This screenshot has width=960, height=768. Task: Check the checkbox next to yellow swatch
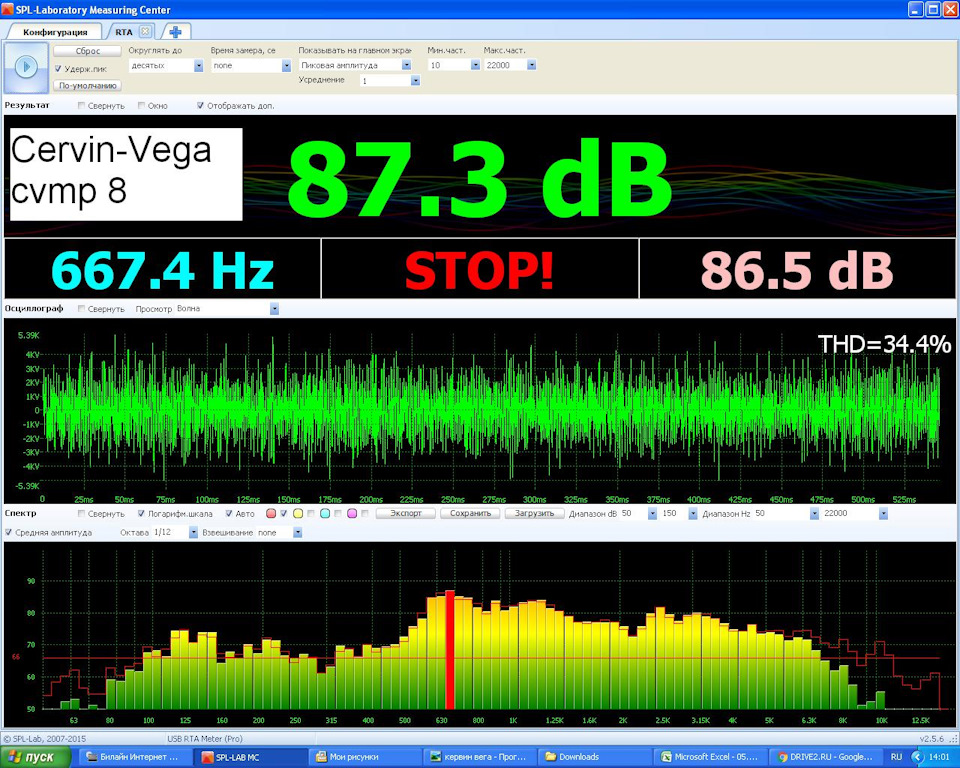tap(310, 513)
